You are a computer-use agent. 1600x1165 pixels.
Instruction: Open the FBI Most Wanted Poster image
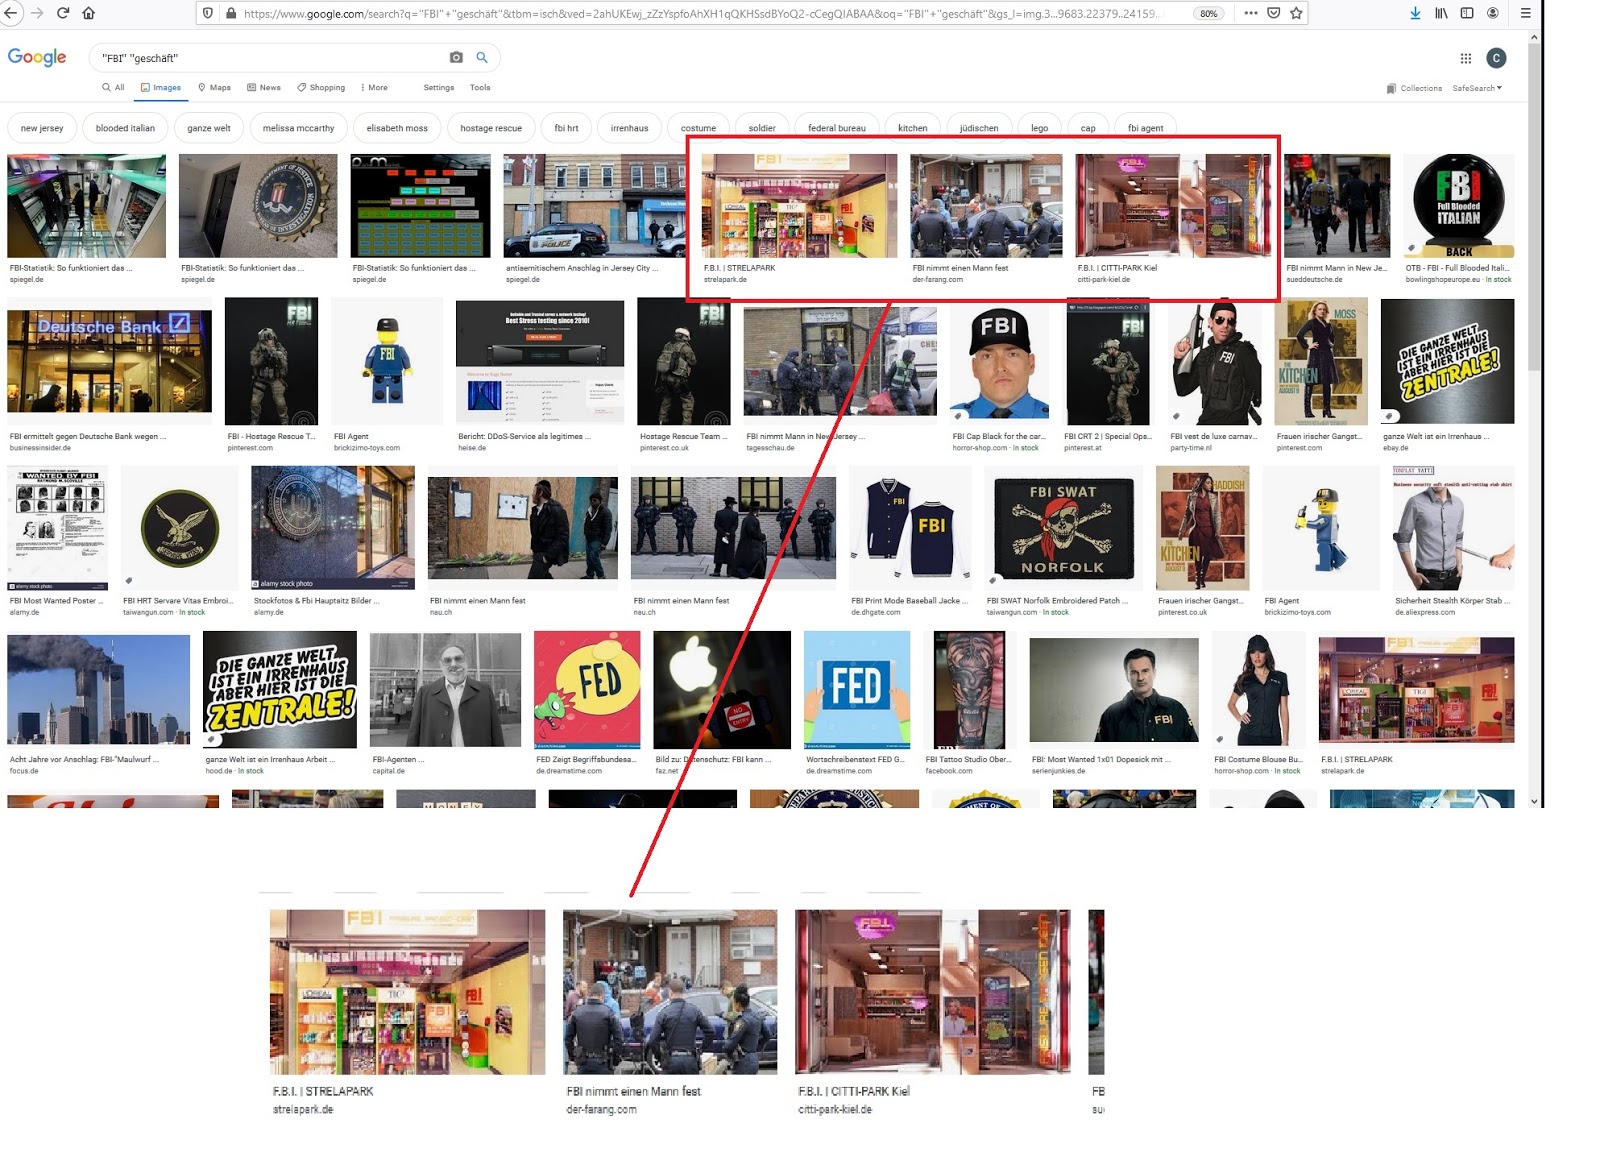pyautogui.click(x=57, y=528)
